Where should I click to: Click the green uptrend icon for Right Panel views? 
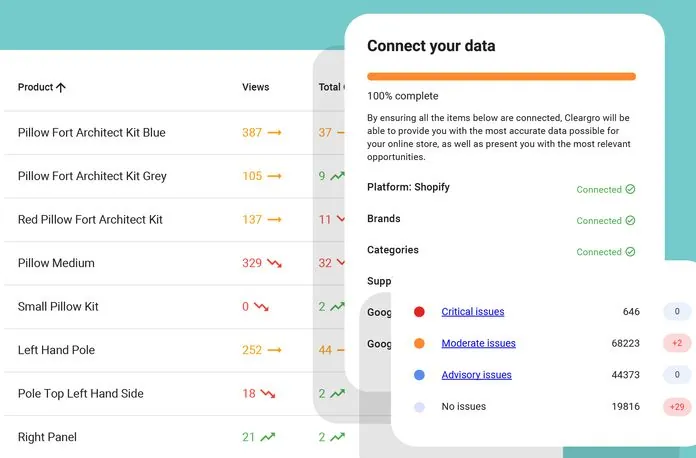268,437
